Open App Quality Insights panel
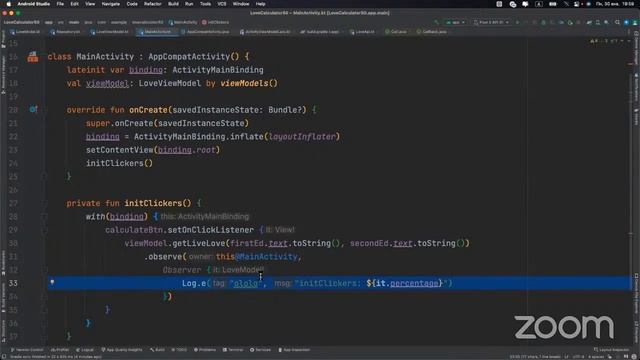This screenshot has height=360, width=640. coord(122,350)
